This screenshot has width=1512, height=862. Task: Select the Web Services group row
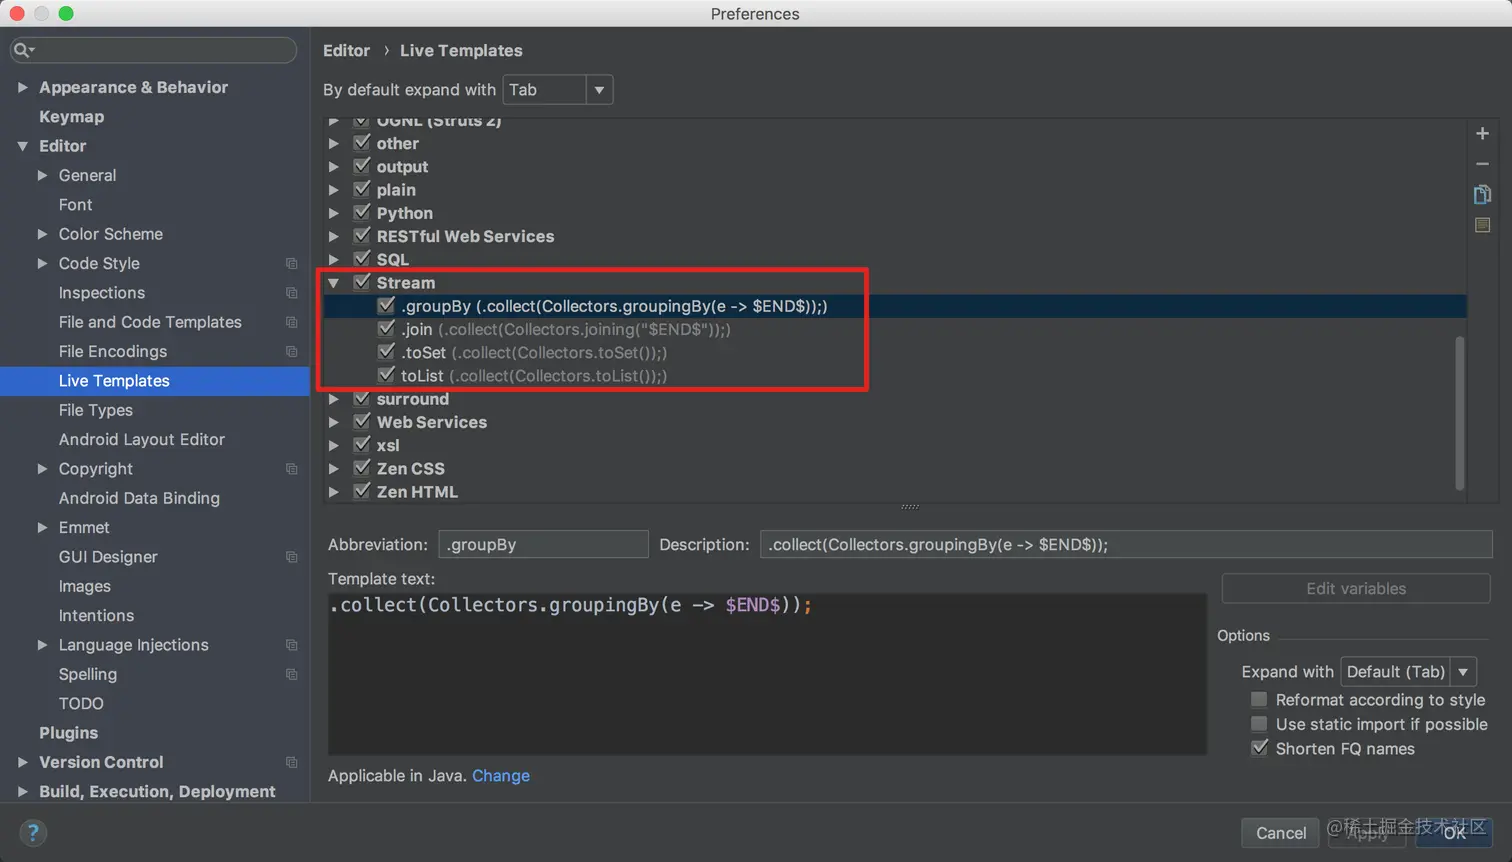(x=896, y=423)
